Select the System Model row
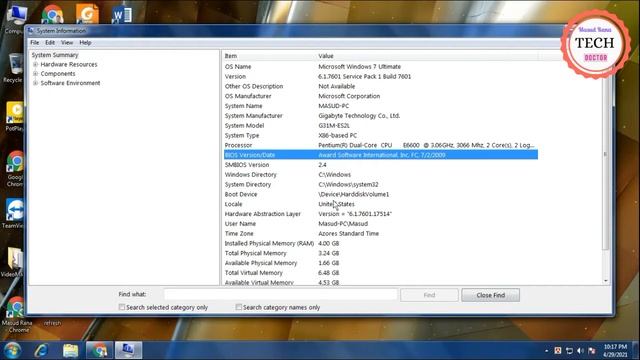640x360 pixels. pyautogui.click(x=381, y=125)
